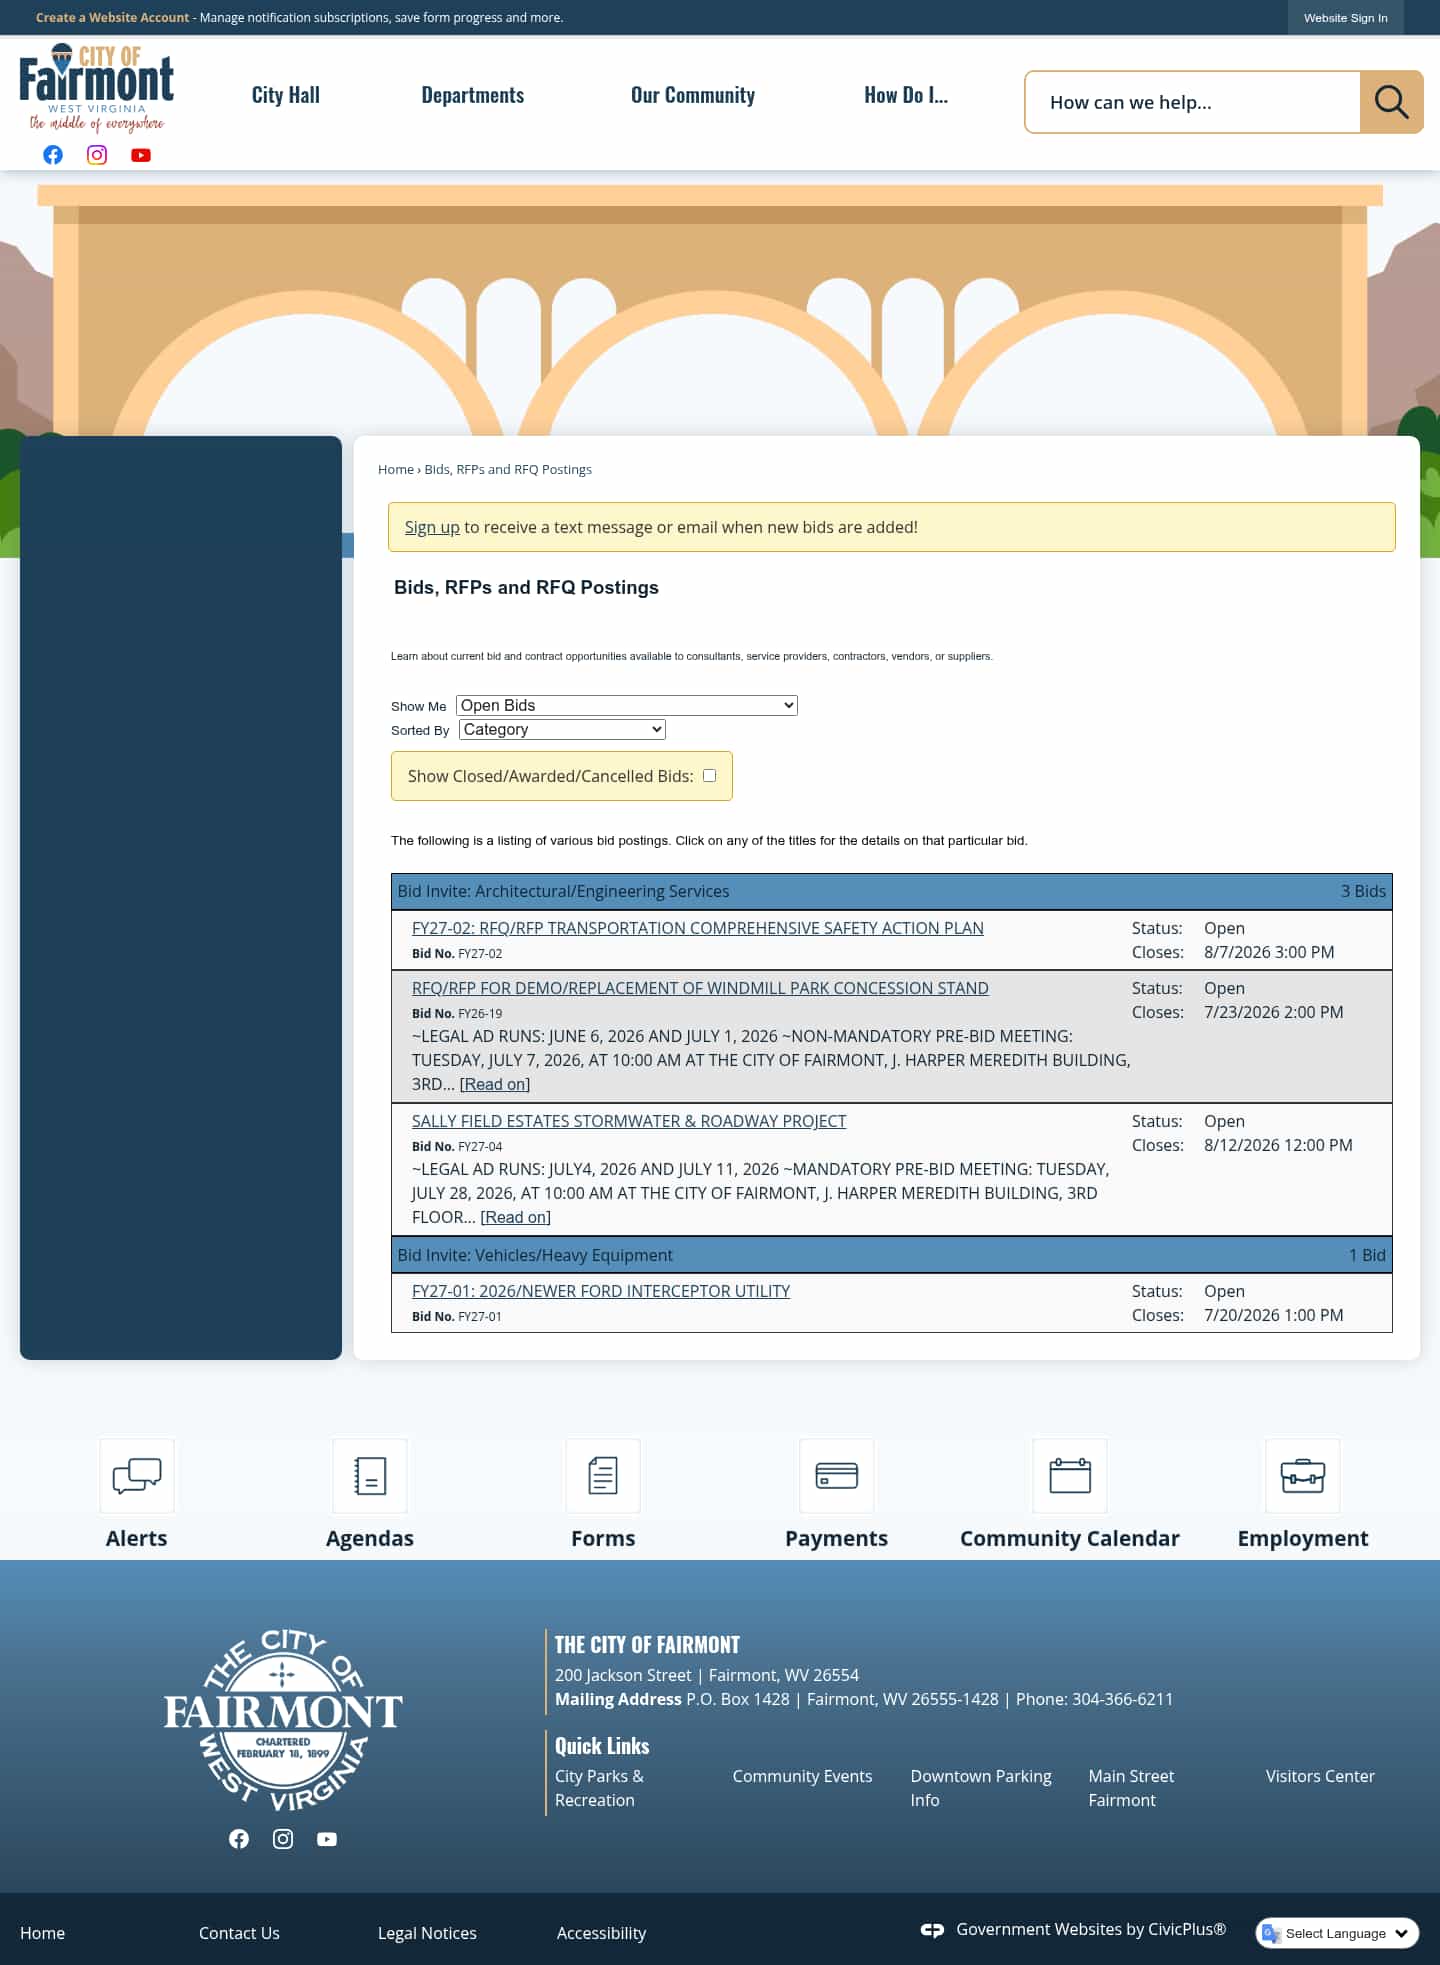This screenshot has height=1965, width=1440.
Task: Click the footer Instagram icon
Action: tap(283, 1839)
